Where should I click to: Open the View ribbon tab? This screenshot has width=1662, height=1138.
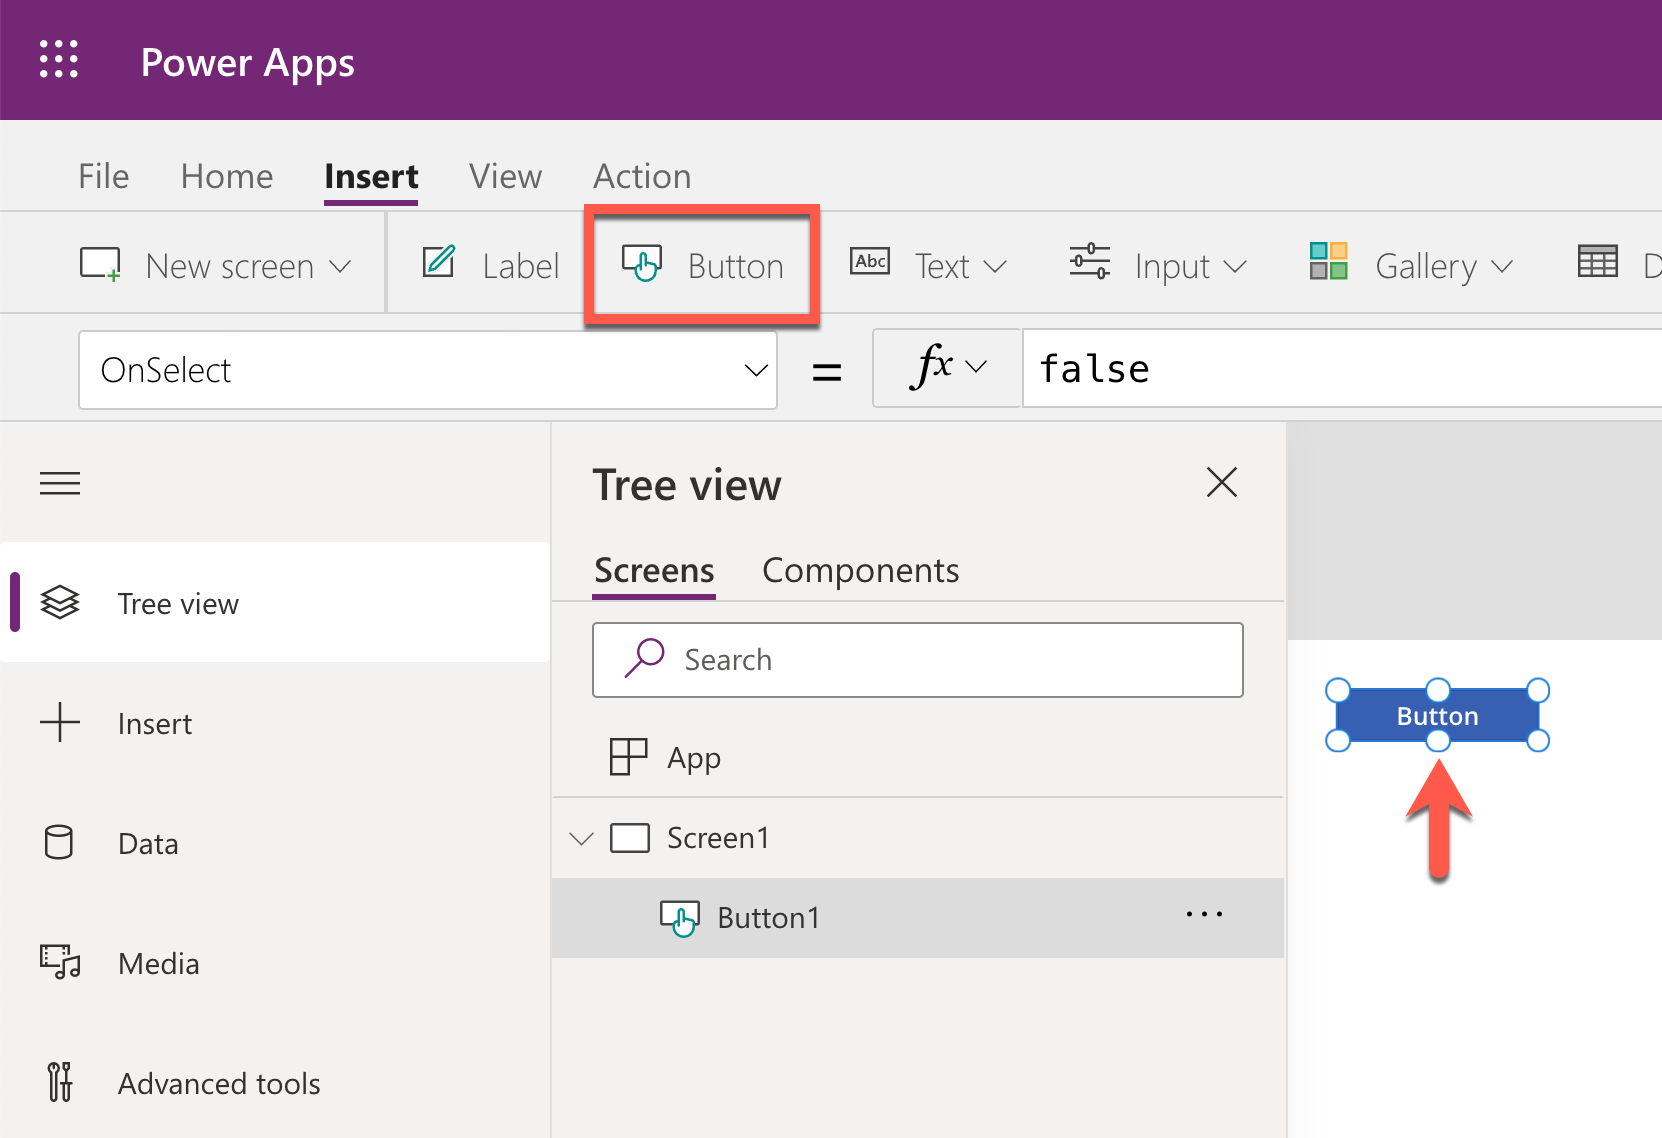pos(505,177)
